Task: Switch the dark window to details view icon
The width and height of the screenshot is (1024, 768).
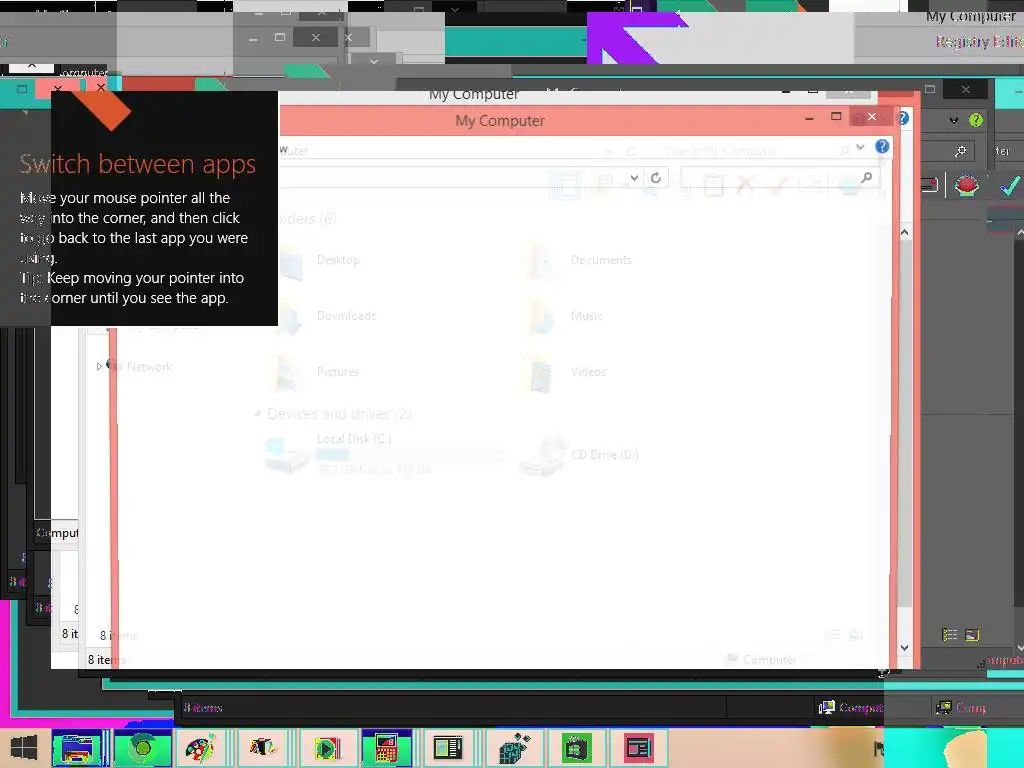Action: point(950,635)
